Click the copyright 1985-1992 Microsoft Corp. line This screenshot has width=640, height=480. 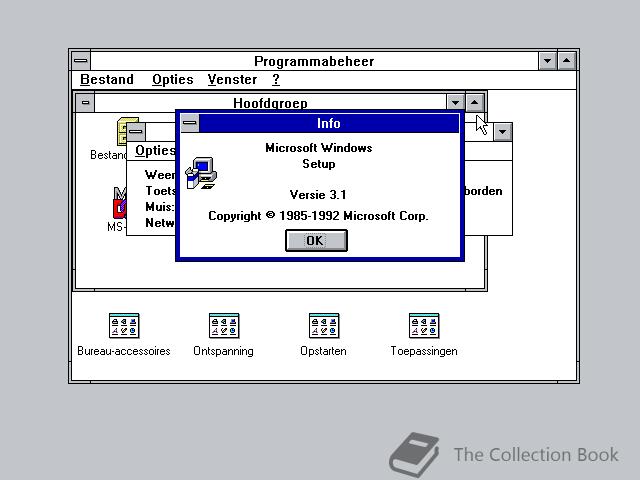(x=318, y=216)
